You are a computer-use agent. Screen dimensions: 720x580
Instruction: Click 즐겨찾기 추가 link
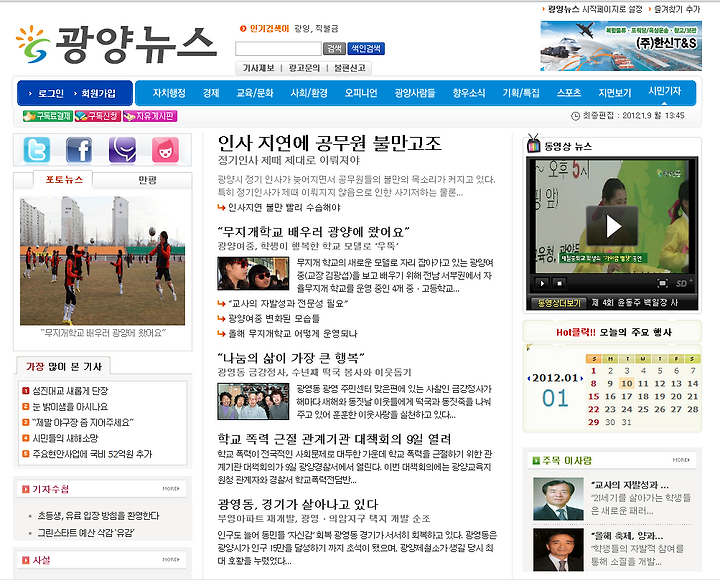point(677,9)
